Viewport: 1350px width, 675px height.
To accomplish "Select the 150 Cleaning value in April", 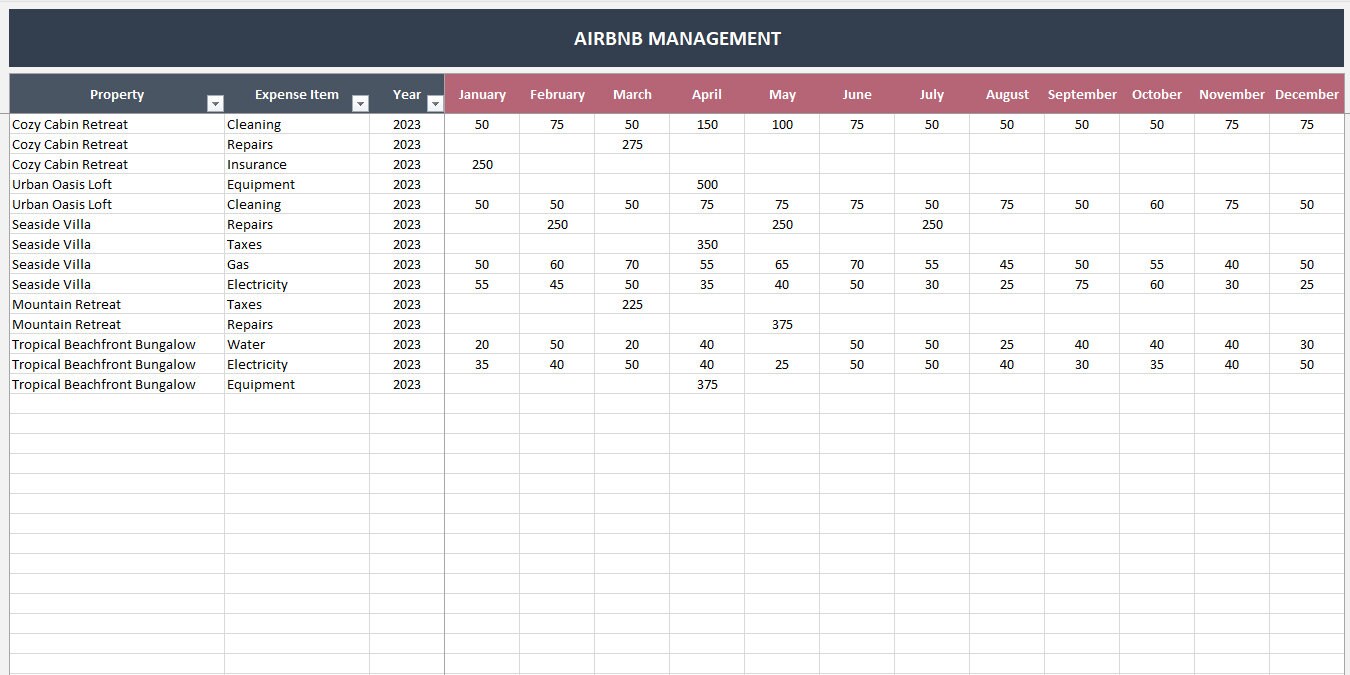I will (707, 124).
